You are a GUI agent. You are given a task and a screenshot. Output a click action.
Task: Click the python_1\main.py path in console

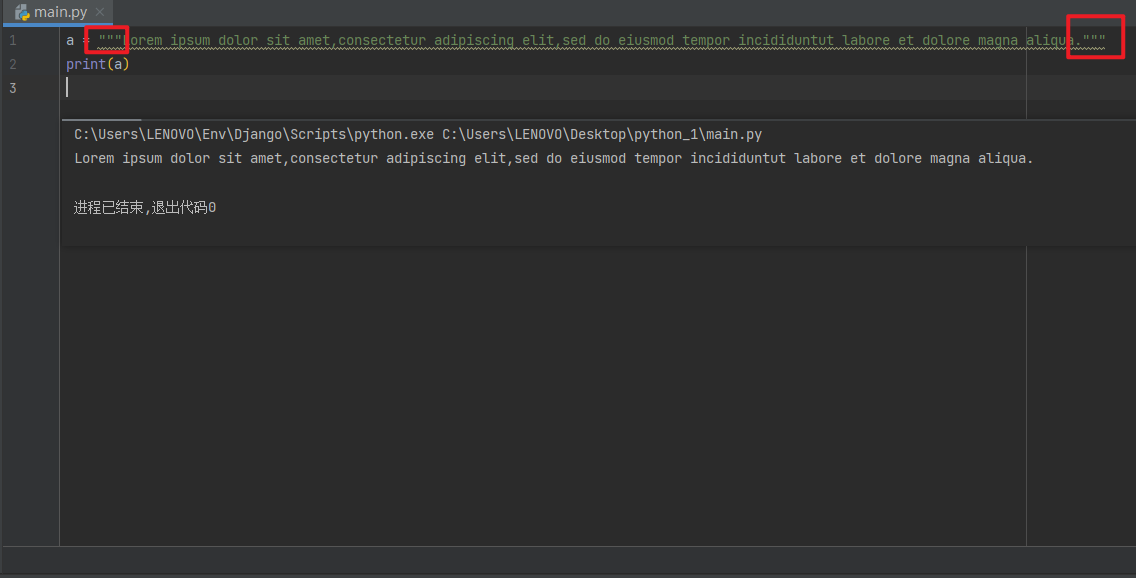(602, 135)
